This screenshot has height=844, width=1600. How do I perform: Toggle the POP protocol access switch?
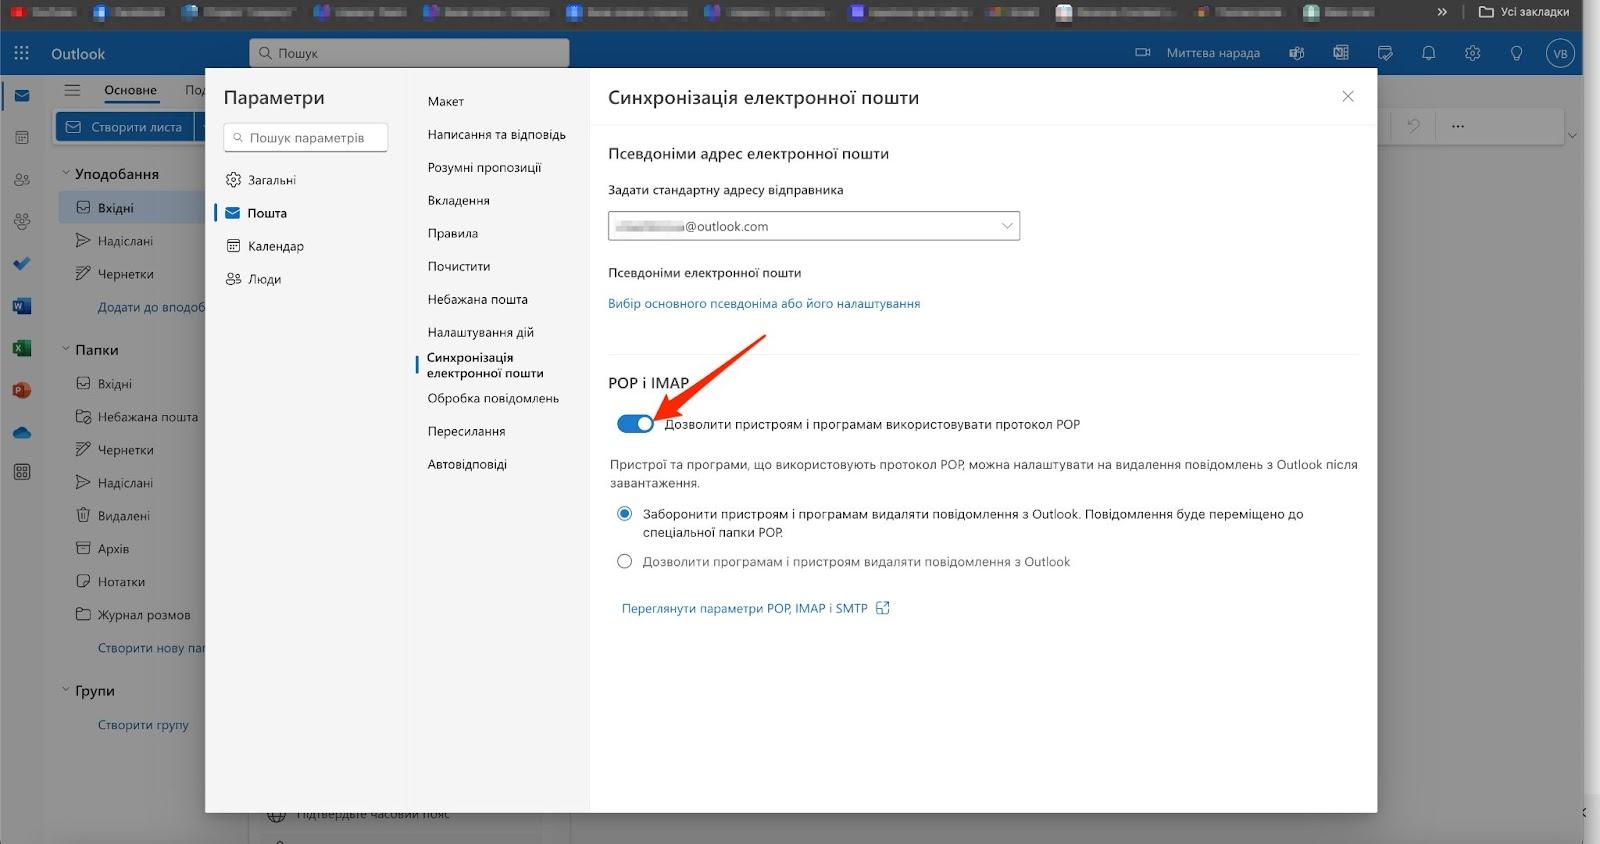pos(635,424)
